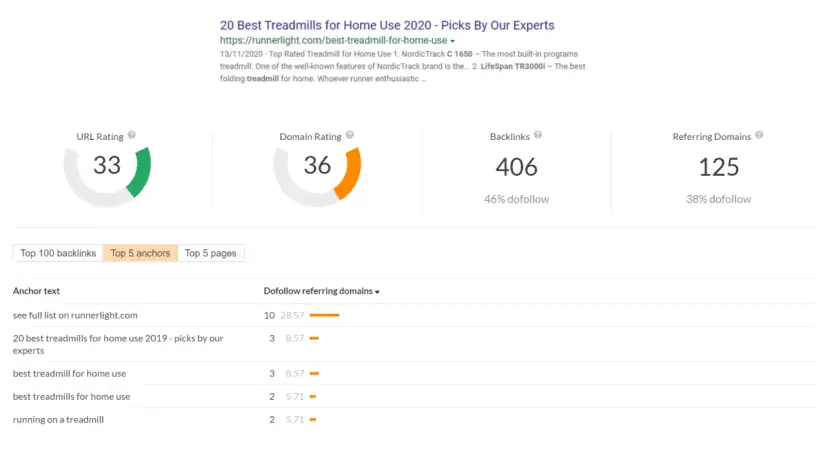The height and width of the screenshot is (459, 830).
Task: Click the URL Rating help icon
Action: click(132, 135)
